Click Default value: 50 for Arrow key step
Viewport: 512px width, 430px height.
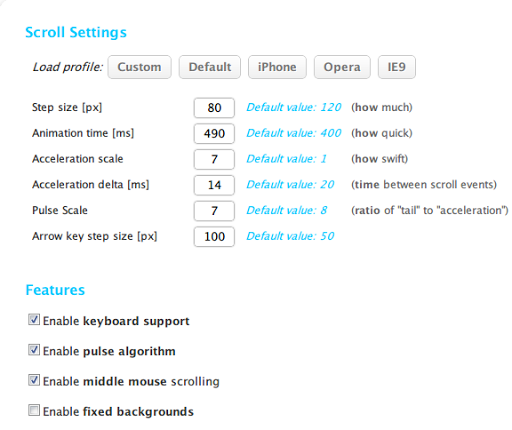coord(290,236)
